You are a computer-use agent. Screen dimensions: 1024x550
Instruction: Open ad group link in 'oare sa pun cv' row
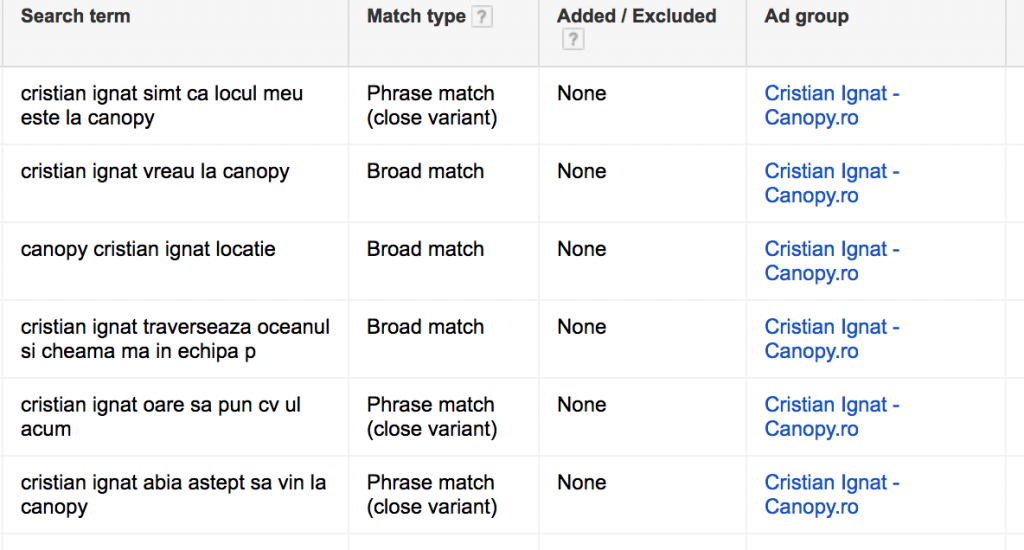[832, 417]
